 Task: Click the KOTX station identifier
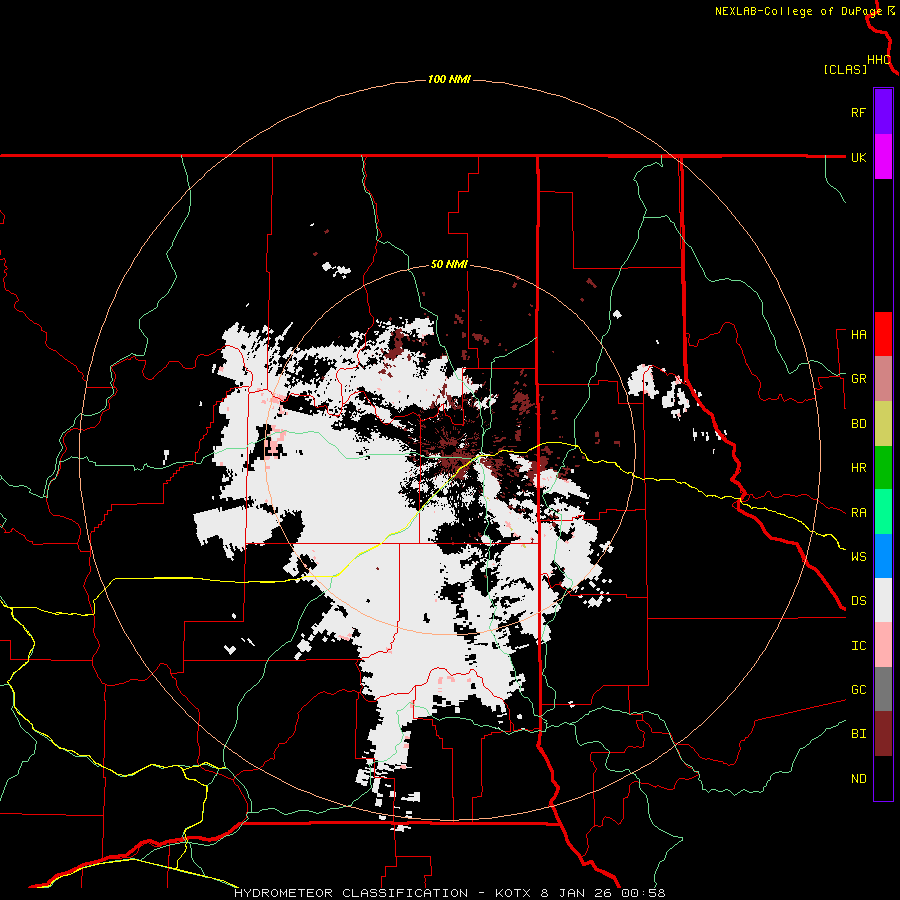coord(514,893)
